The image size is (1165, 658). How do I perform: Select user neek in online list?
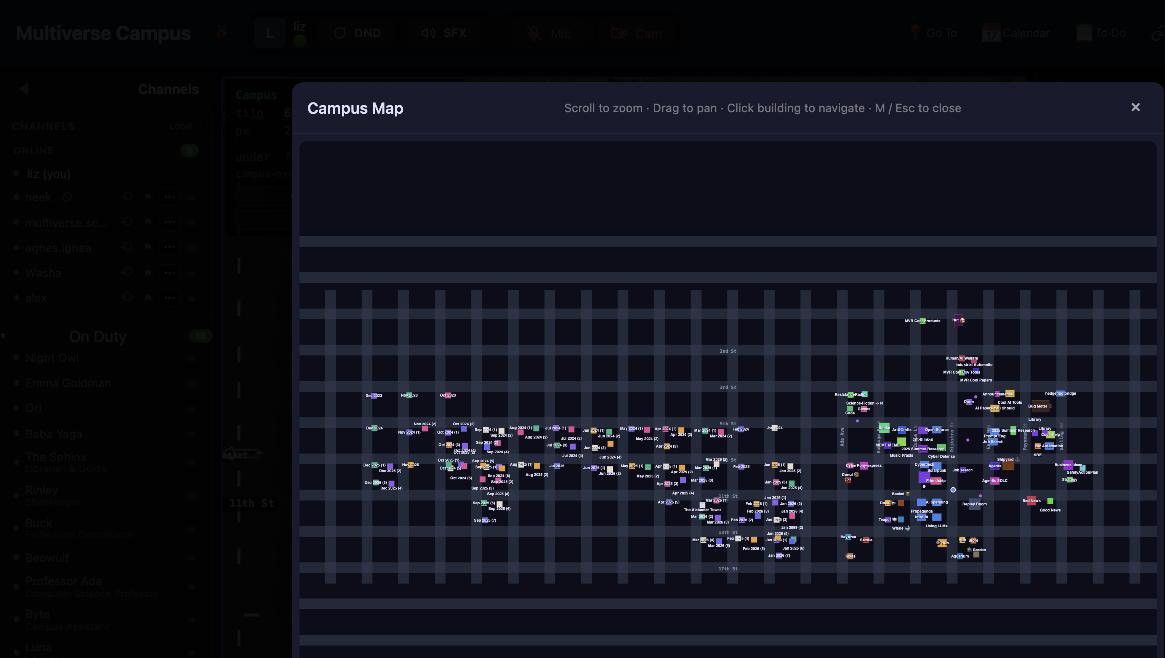point(38,197)
